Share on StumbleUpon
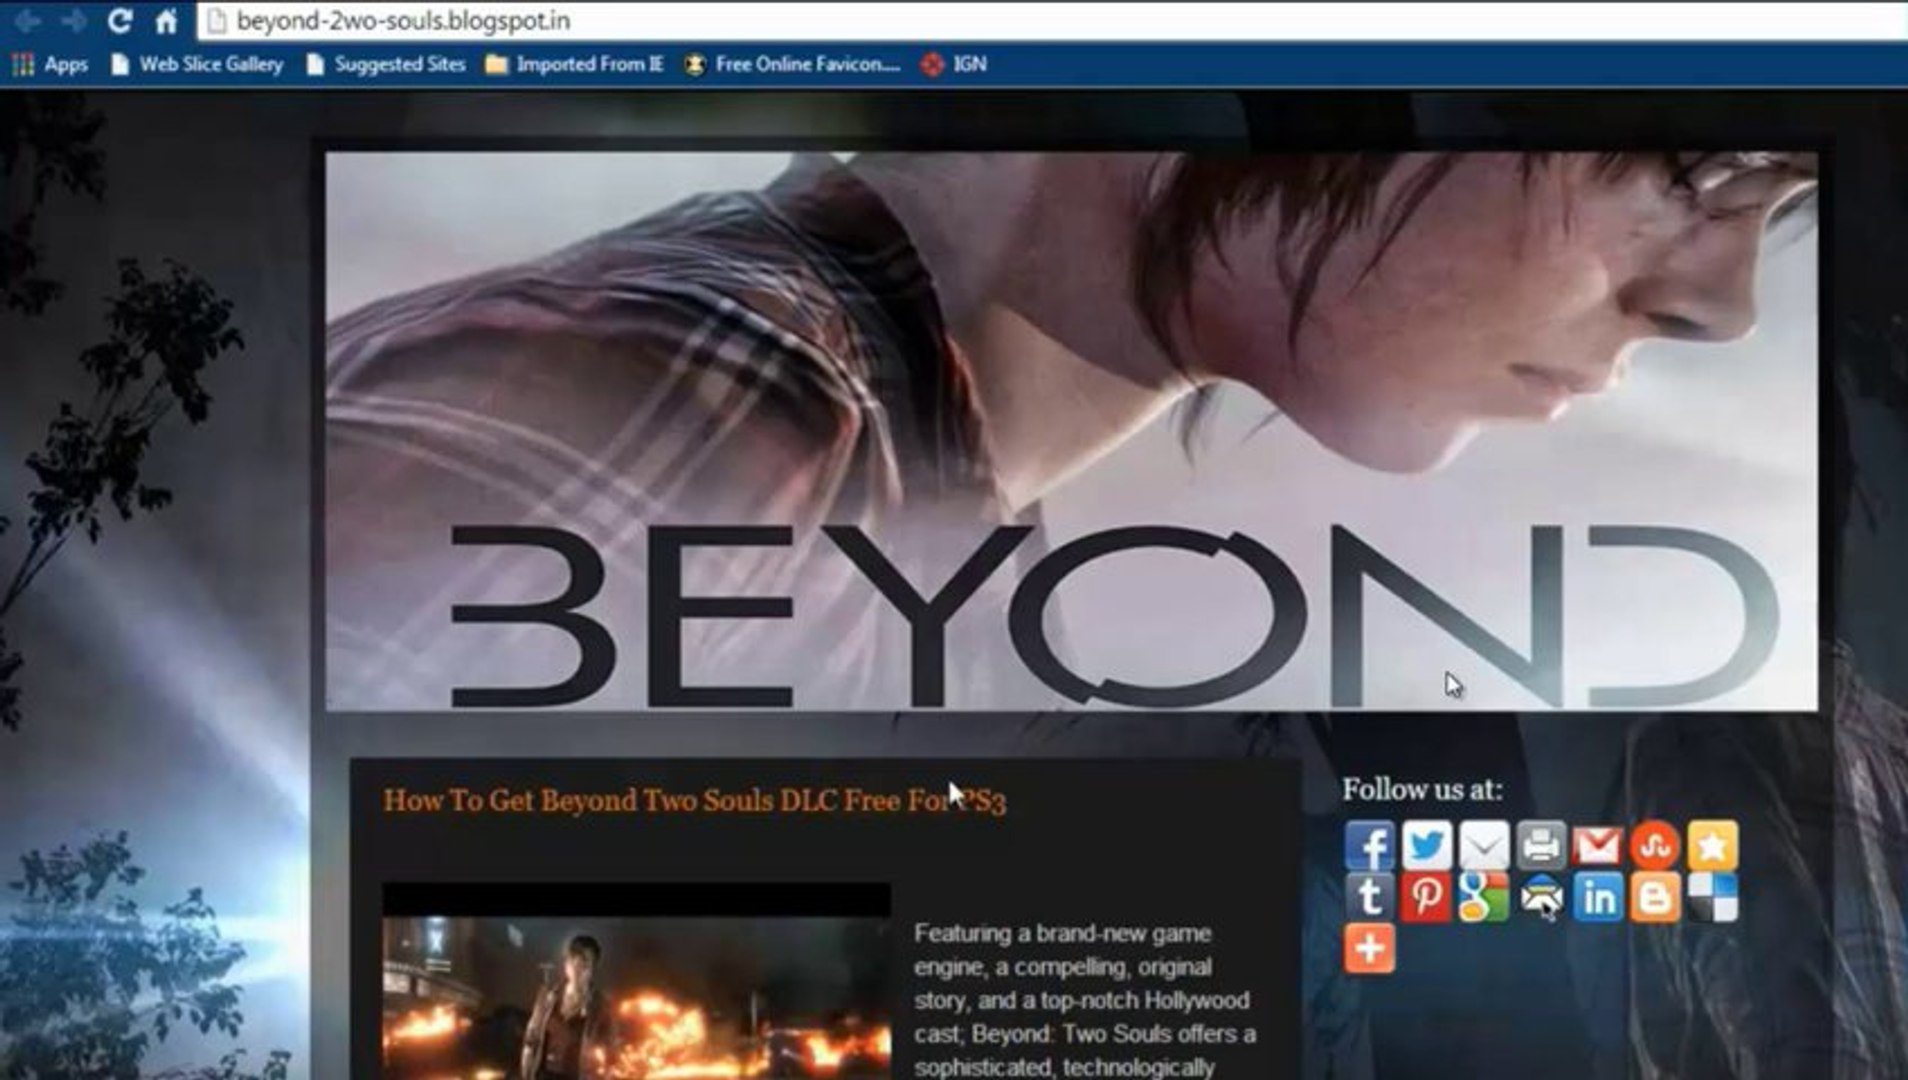 click(1655, 846)
